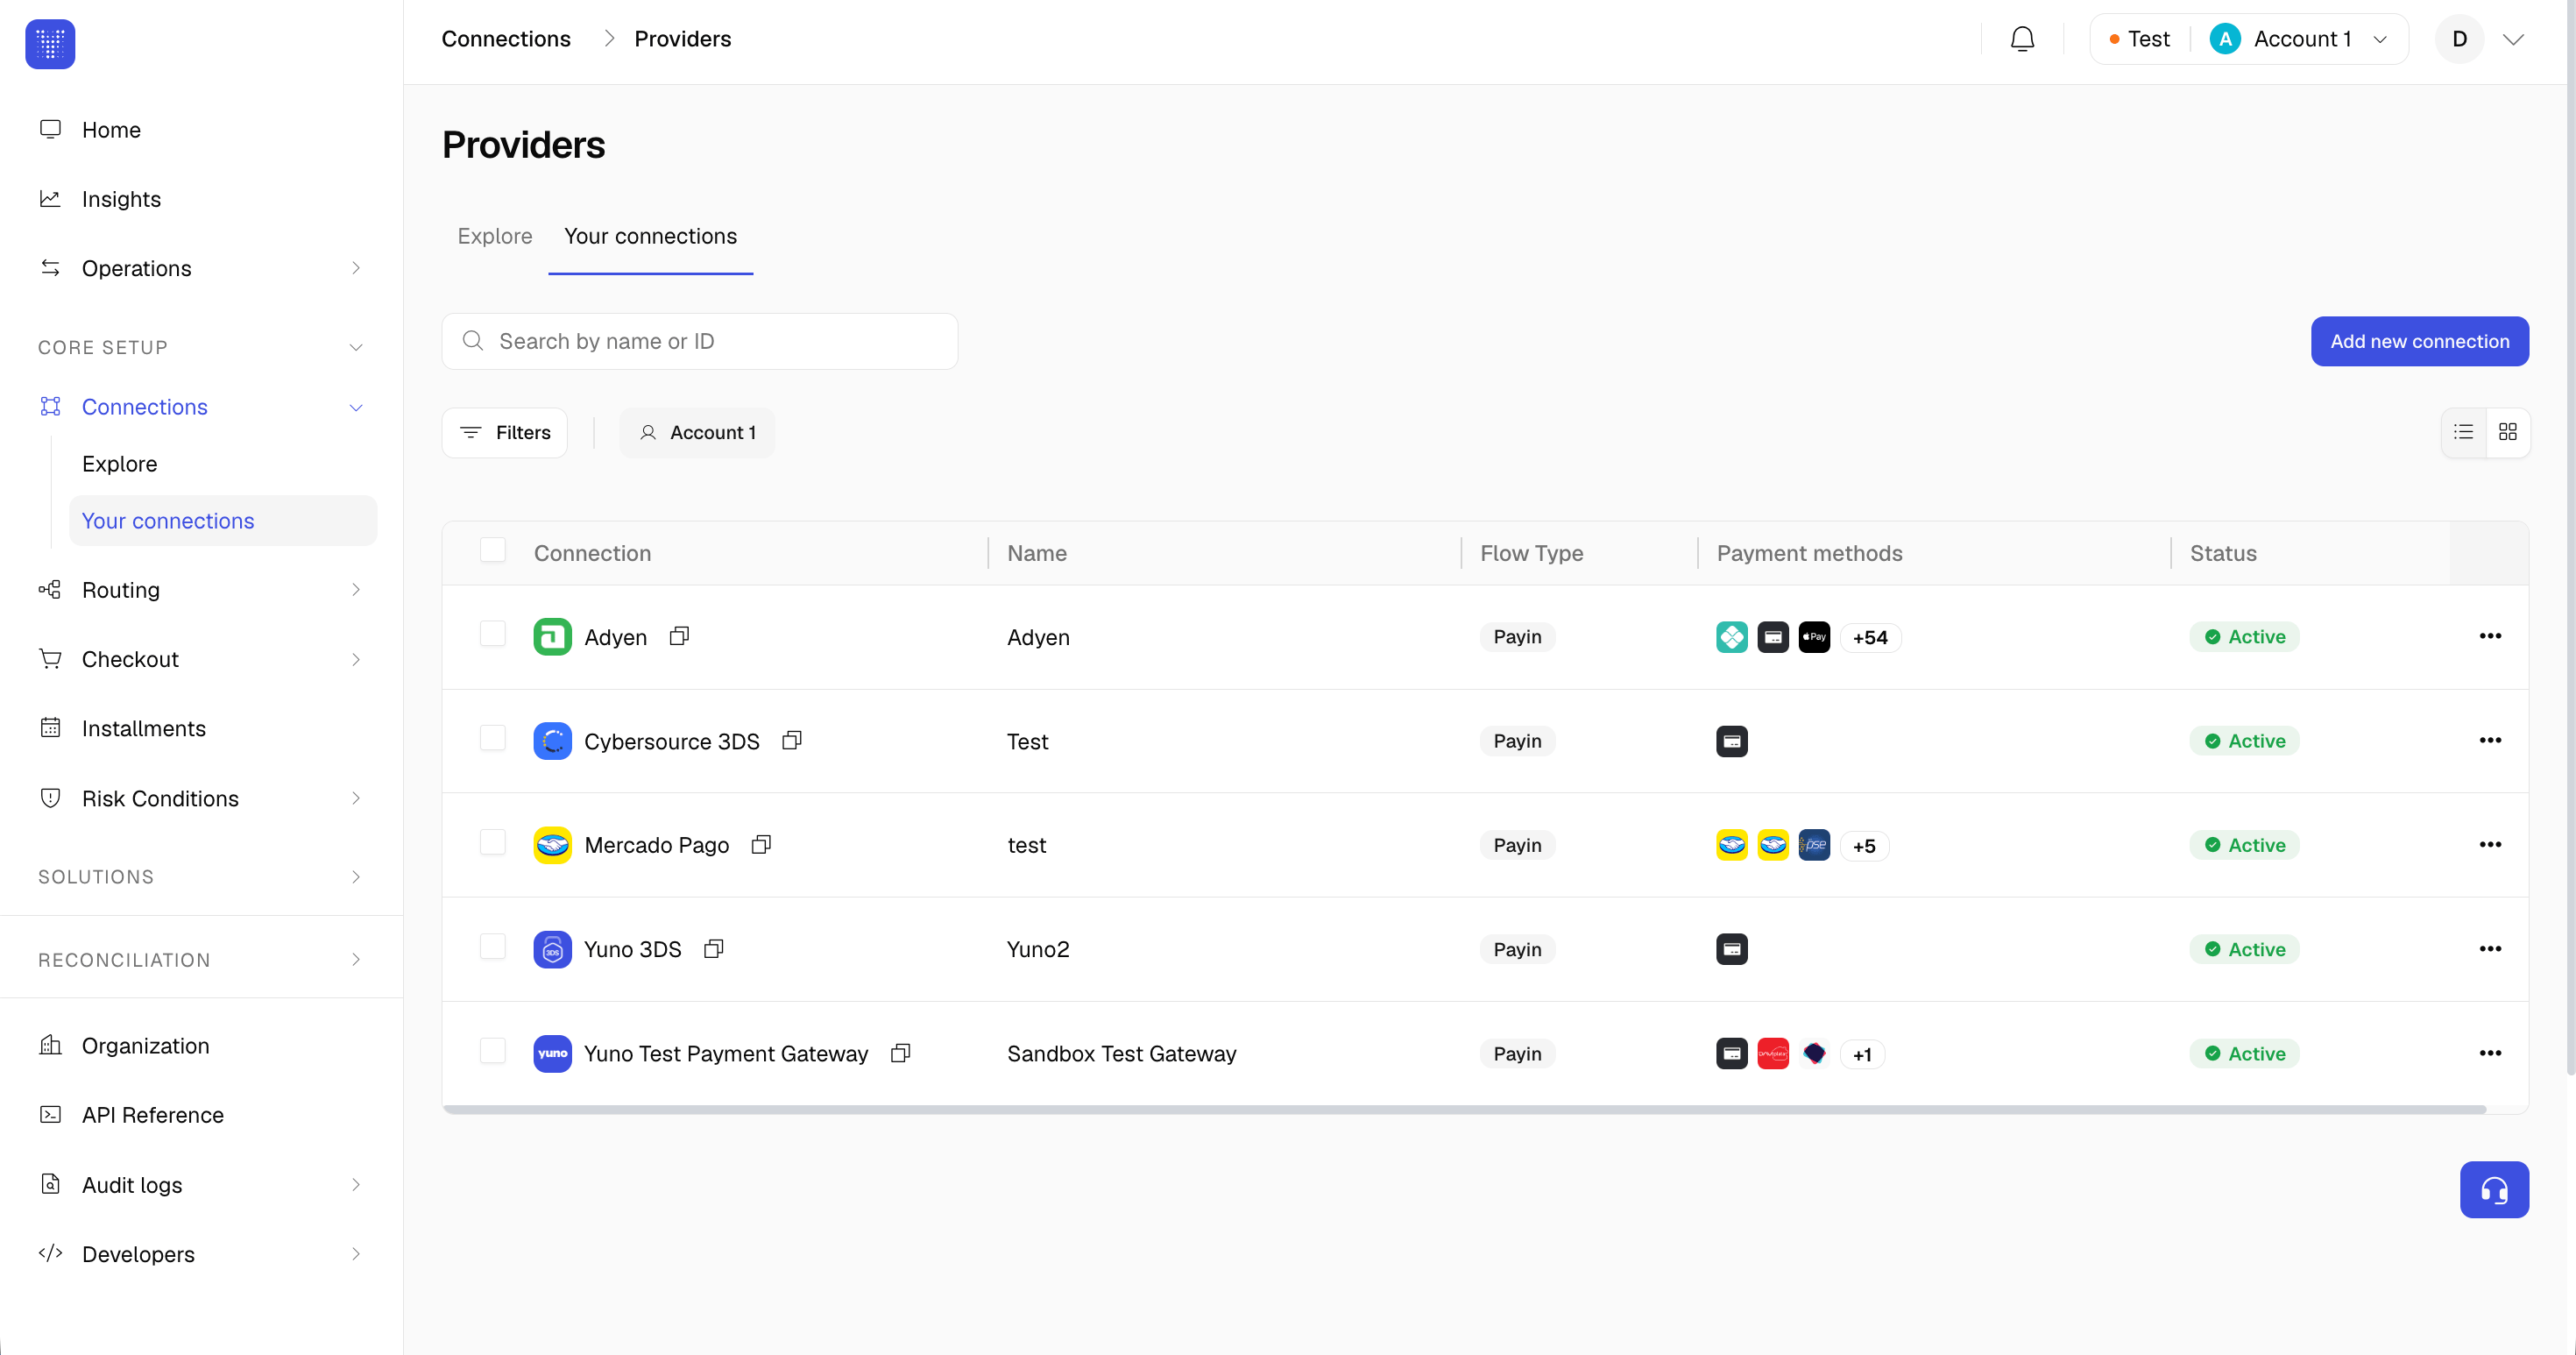This screenshot has height=1355, width=2576.
Task: Switch to grid view layout
Action: coord(2507,432)
